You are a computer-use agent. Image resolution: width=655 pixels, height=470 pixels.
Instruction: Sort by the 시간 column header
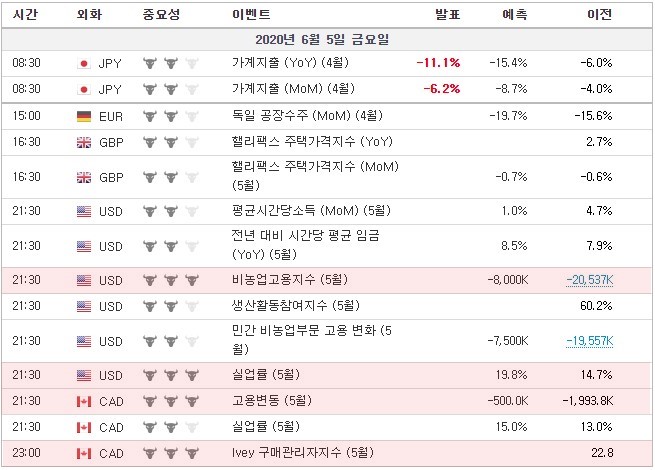pyautogui.click(x=25, y=15)
